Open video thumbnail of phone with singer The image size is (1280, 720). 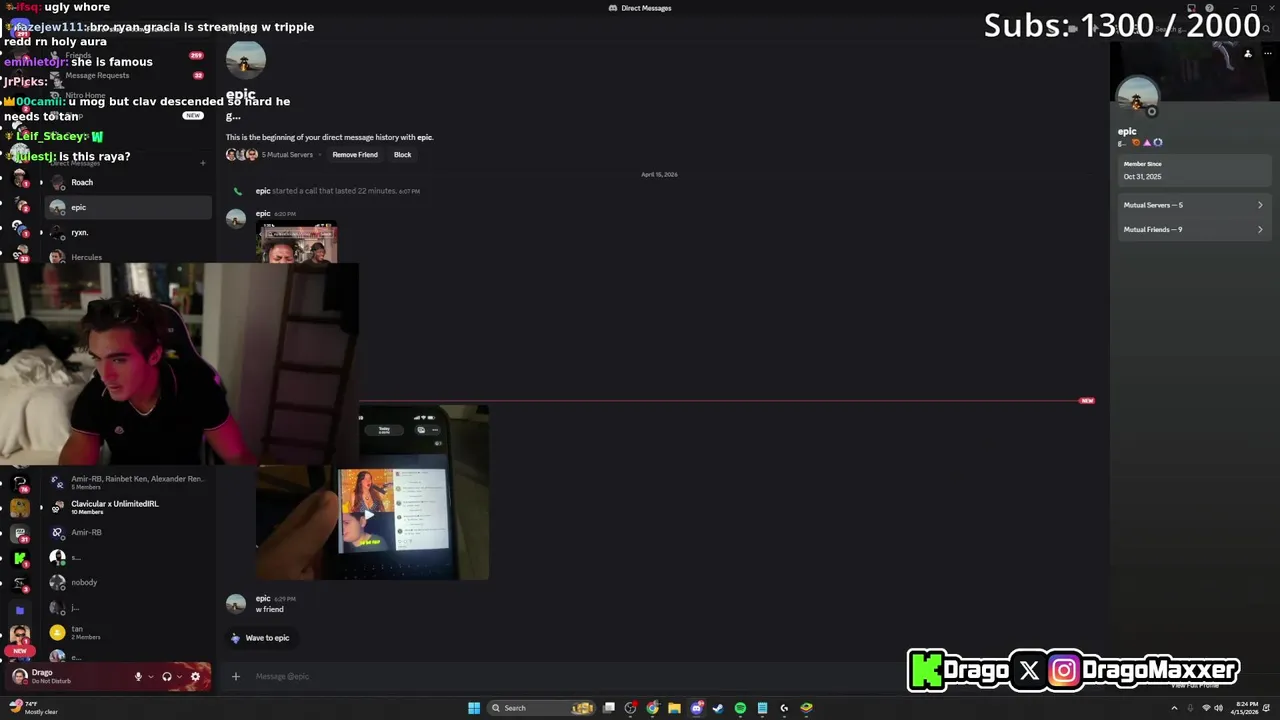373,492
